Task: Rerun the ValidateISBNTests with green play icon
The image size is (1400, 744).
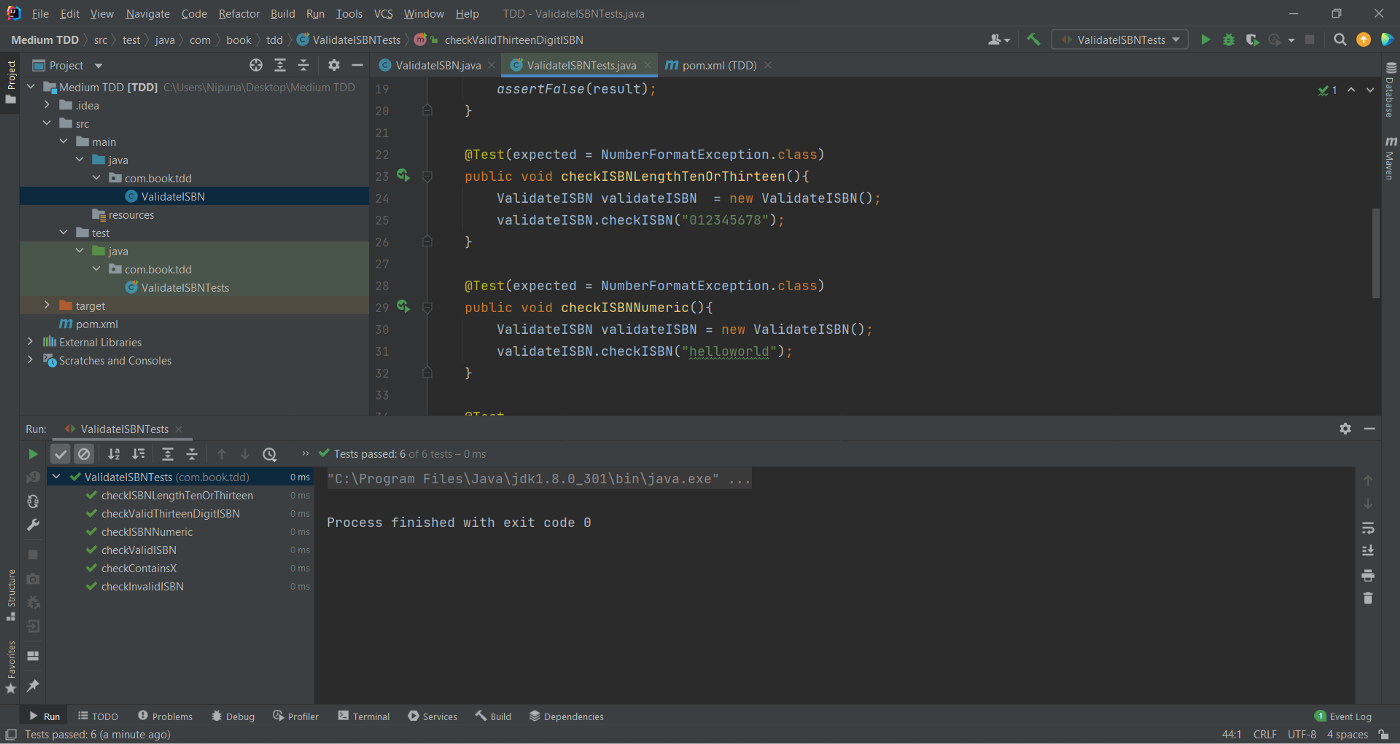Action: coord(33,454)
